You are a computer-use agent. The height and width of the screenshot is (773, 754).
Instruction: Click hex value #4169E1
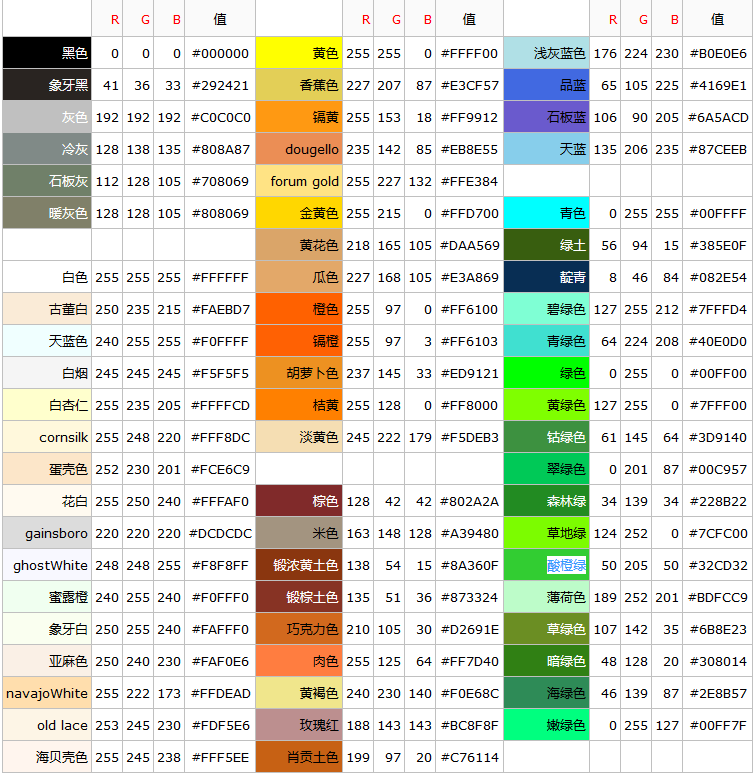coord(718,85)
